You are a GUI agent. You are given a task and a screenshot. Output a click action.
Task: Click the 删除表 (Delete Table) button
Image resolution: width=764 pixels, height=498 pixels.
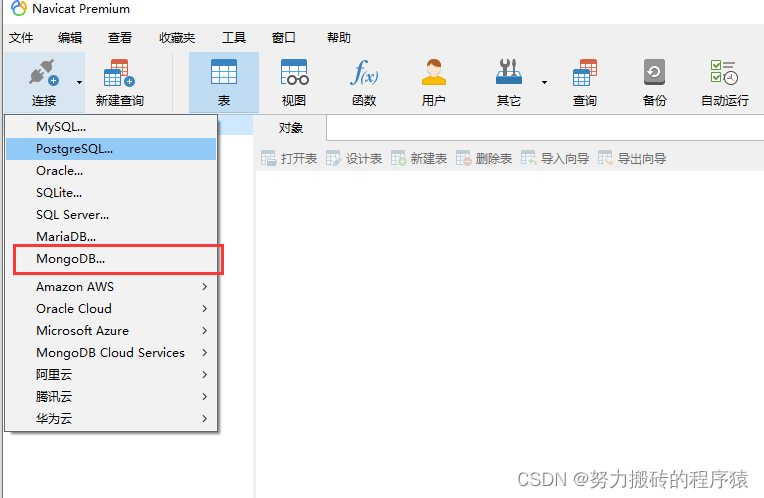pos(484,158)
